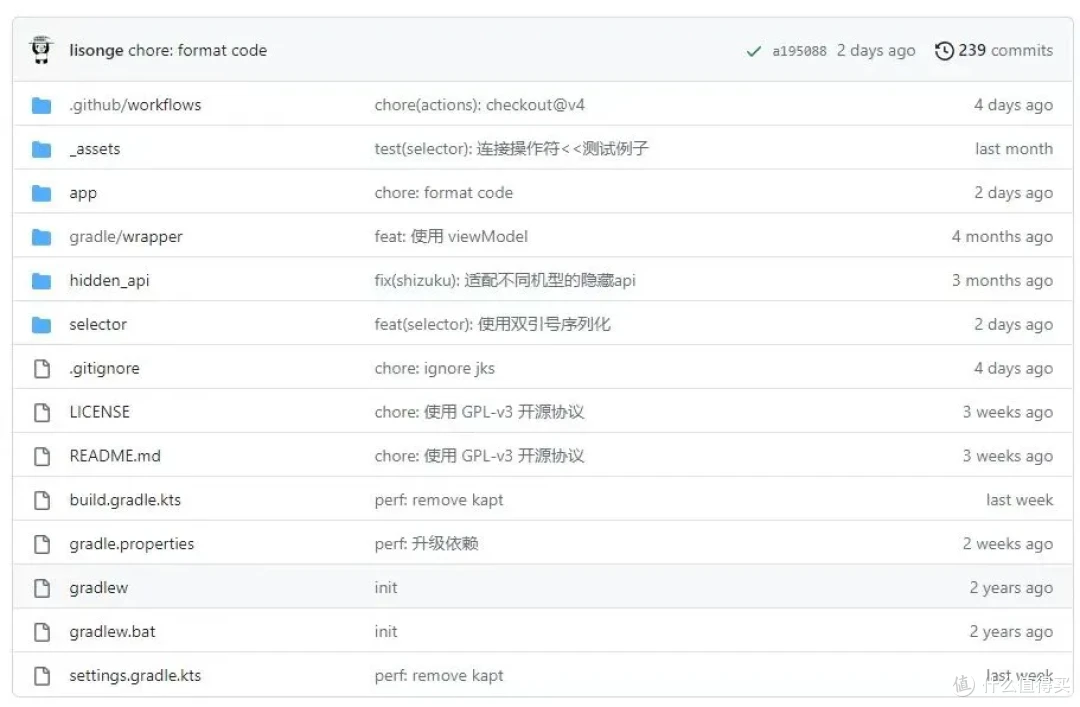The image size is (1080, 707).
Task: Click the gradle.properties file icon
Action: 42,544
